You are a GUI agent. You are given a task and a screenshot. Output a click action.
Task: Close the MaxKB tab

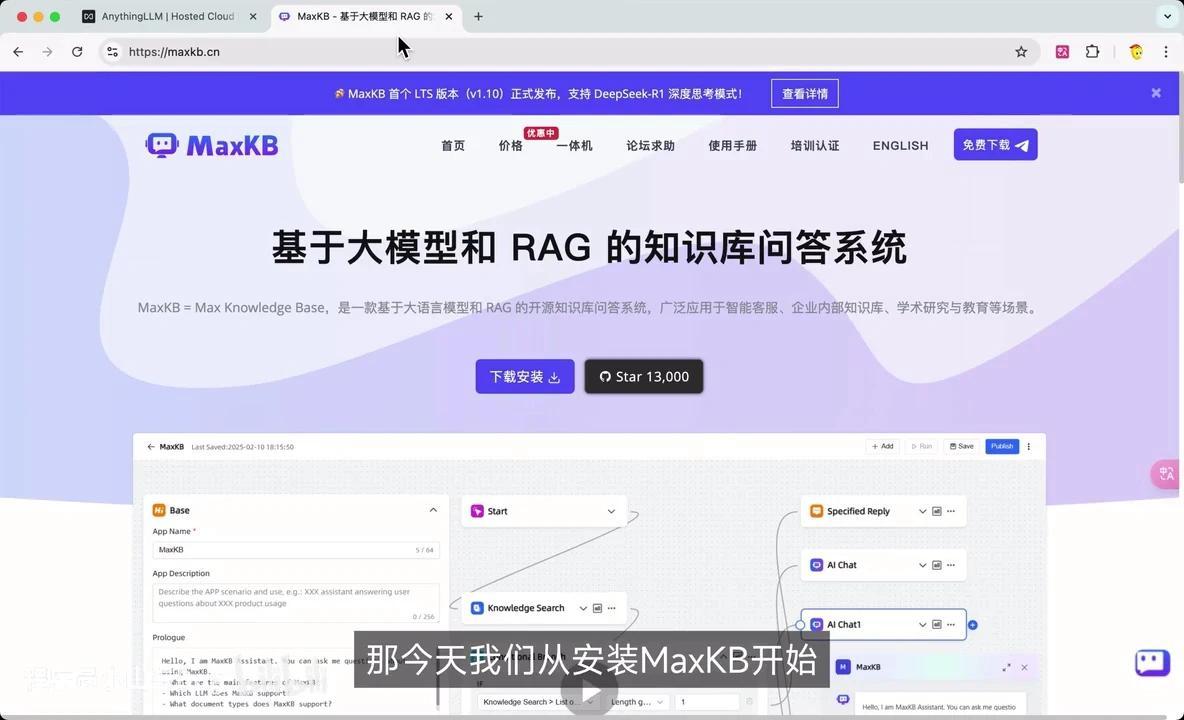point(449,17)
